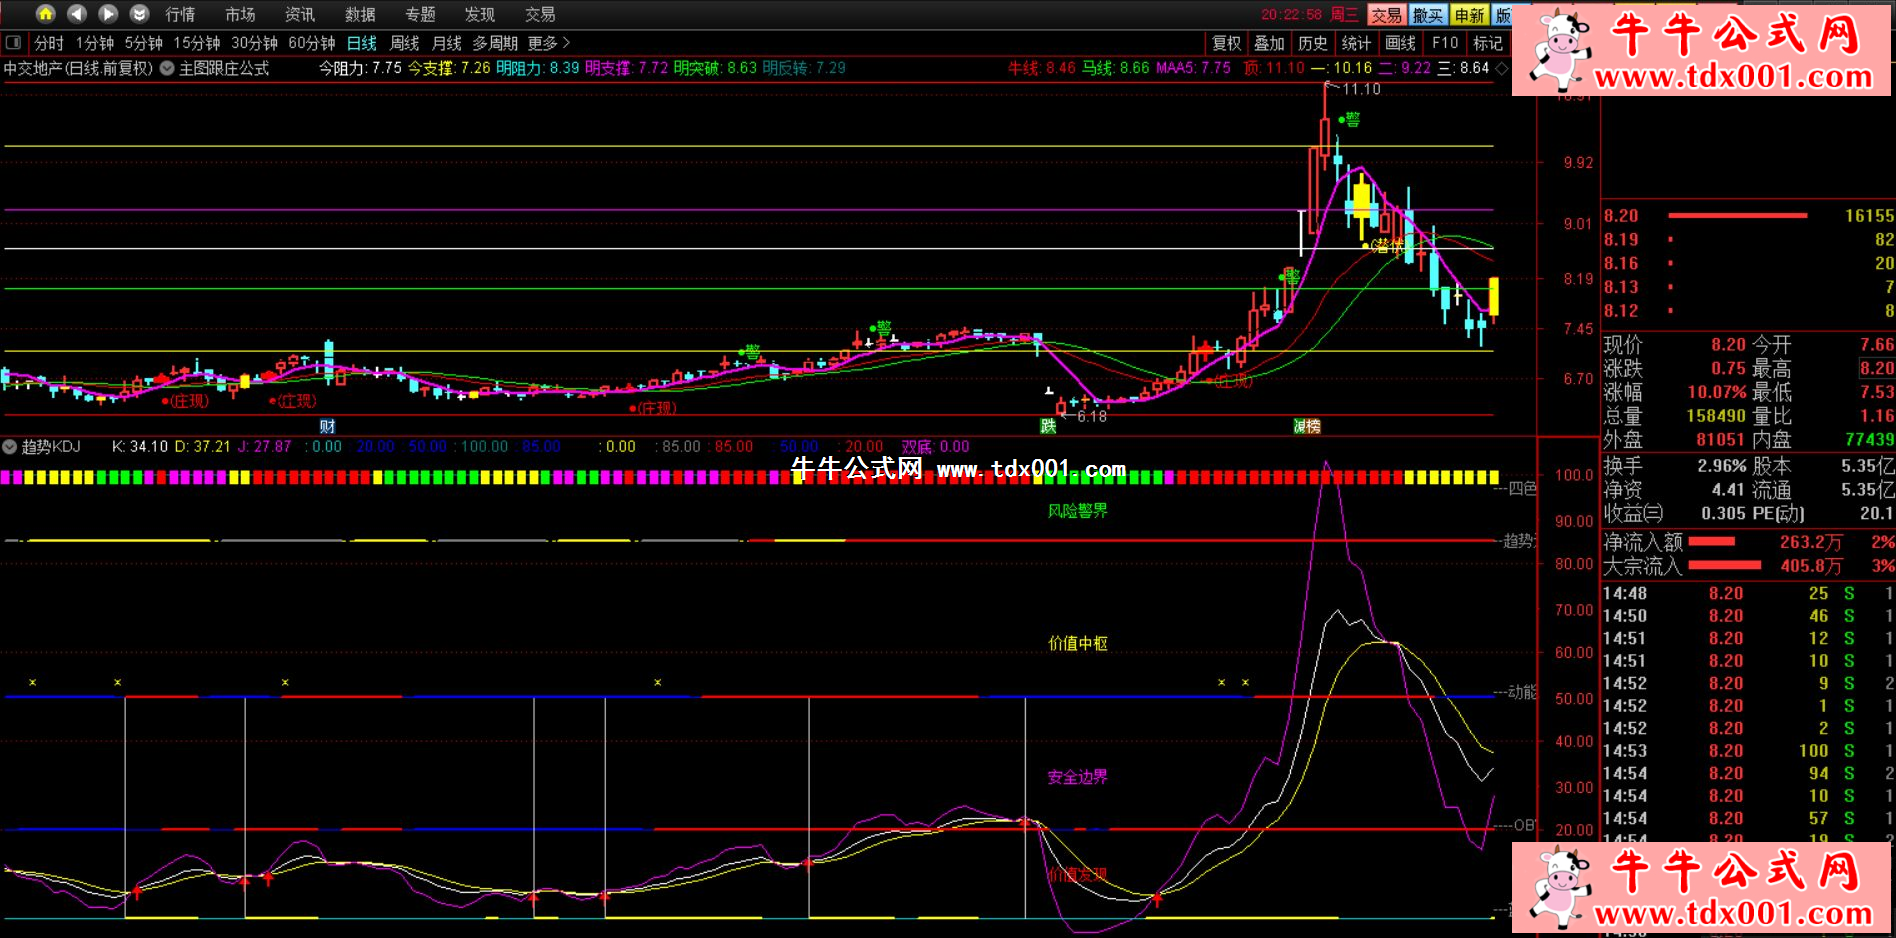Click the yellow 申新 button
This screenshot has height=938, width=1896.
1470,15
